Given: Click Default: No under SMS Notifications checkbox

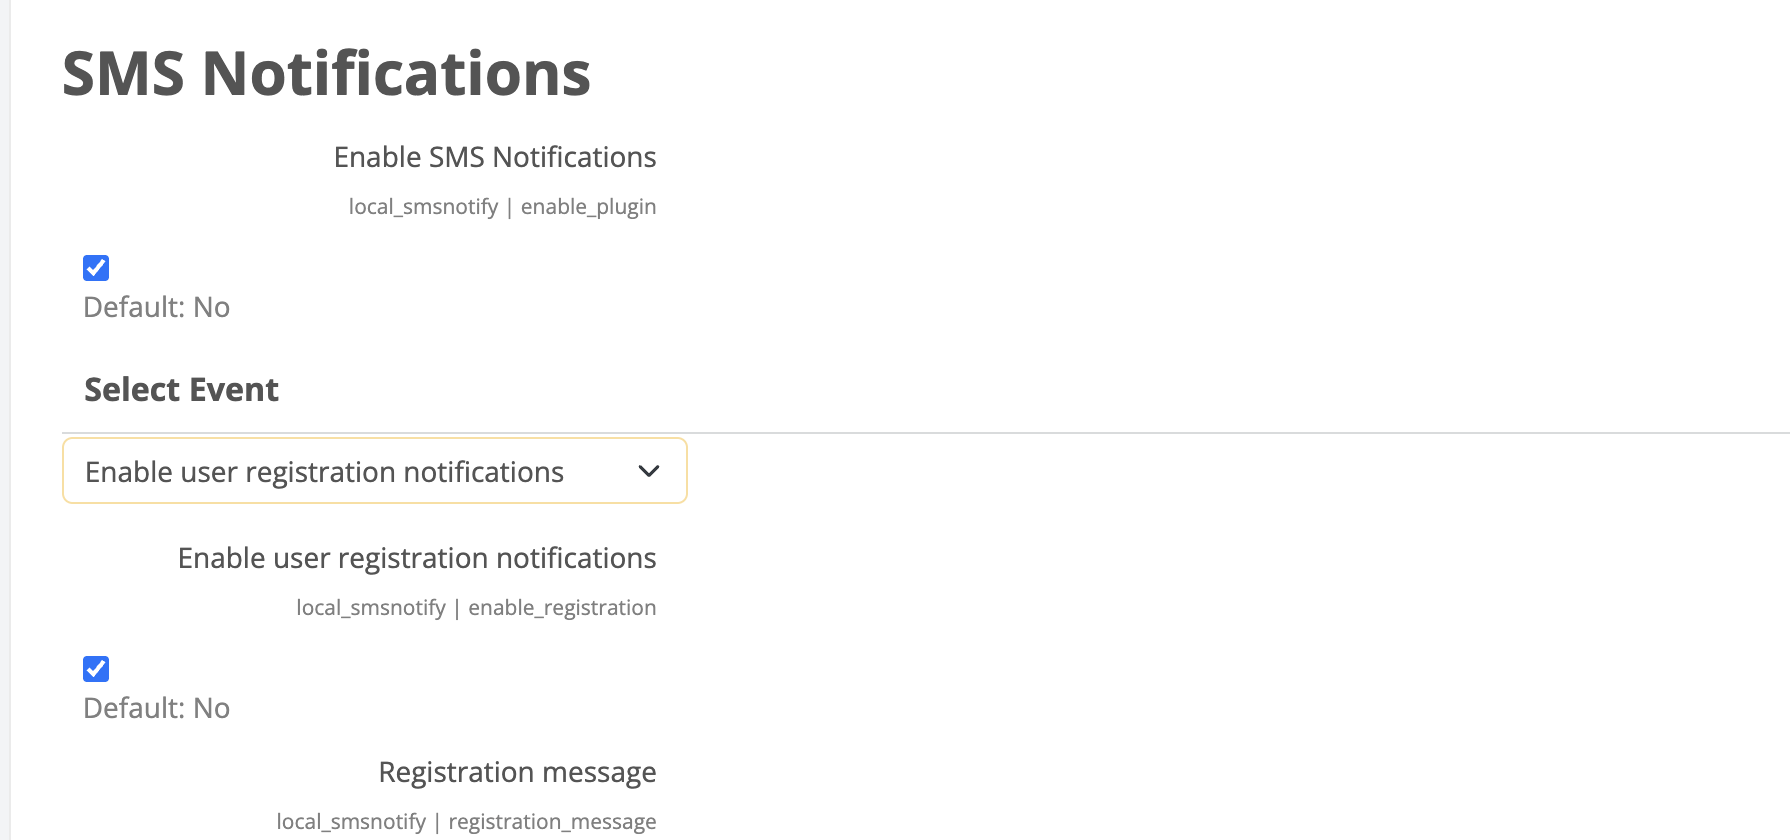Looking at the screenshot, I should 156,307.
